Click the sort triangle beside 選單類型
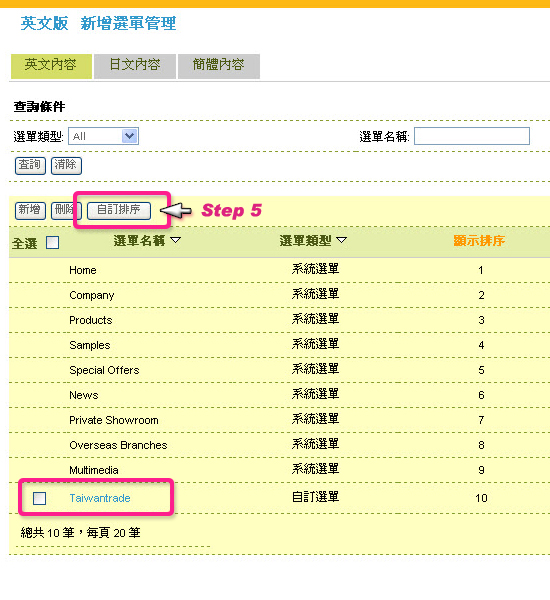This screenshot has width=550, height=600. pyautogui.click(x=341, y=240)
